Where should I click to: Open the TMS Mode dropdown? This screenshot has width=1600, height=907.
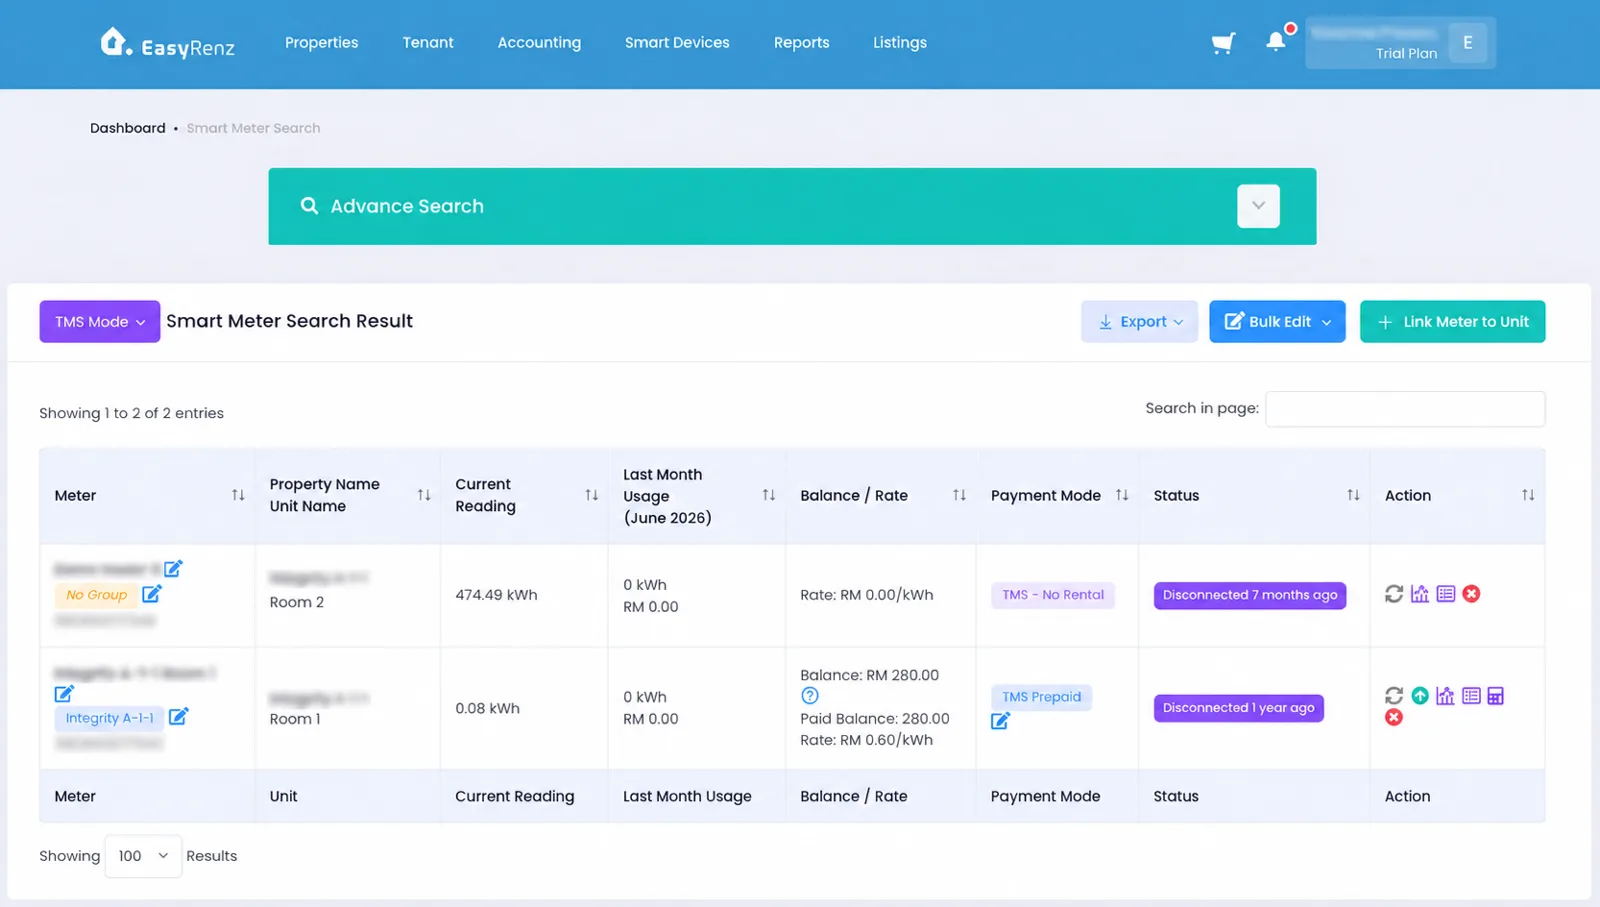tap(100, 321)
